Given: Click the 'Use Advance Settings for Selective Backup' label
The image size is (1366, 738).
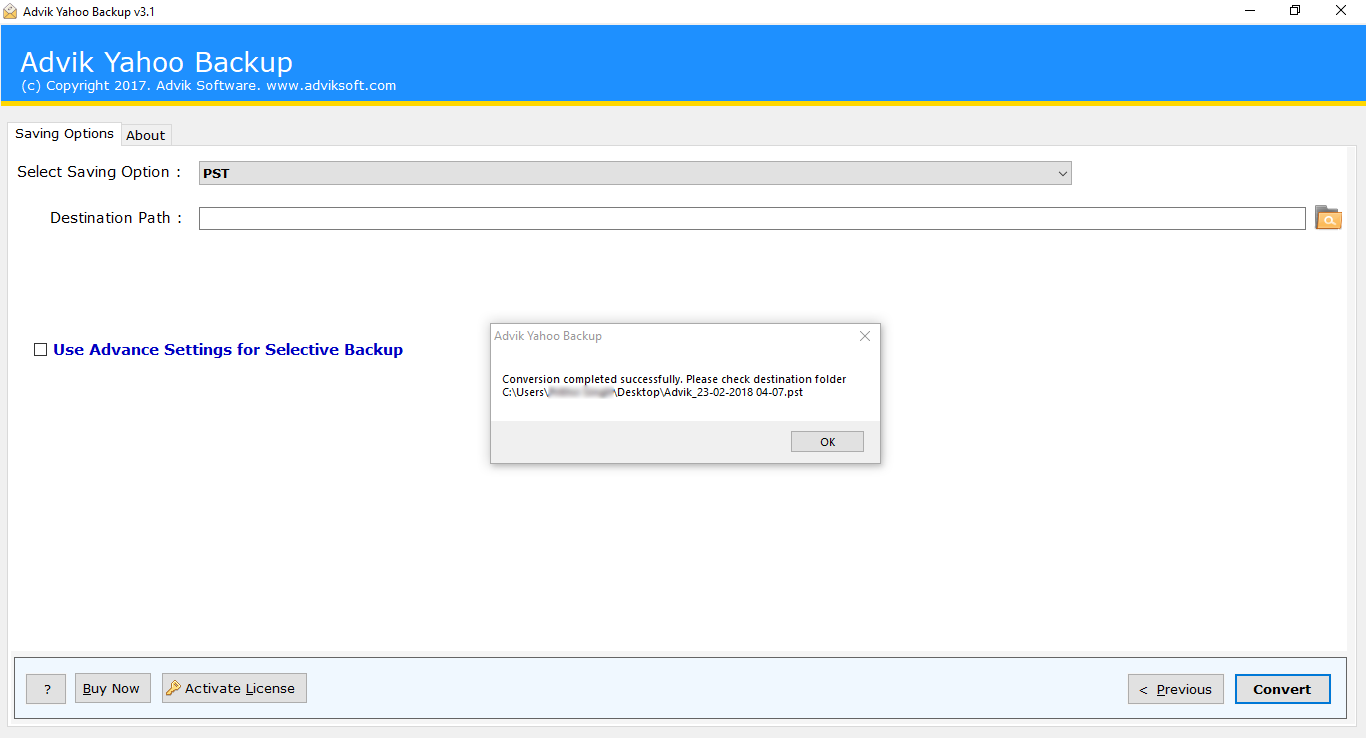Looking at the screenshot, I should point(228,350).
